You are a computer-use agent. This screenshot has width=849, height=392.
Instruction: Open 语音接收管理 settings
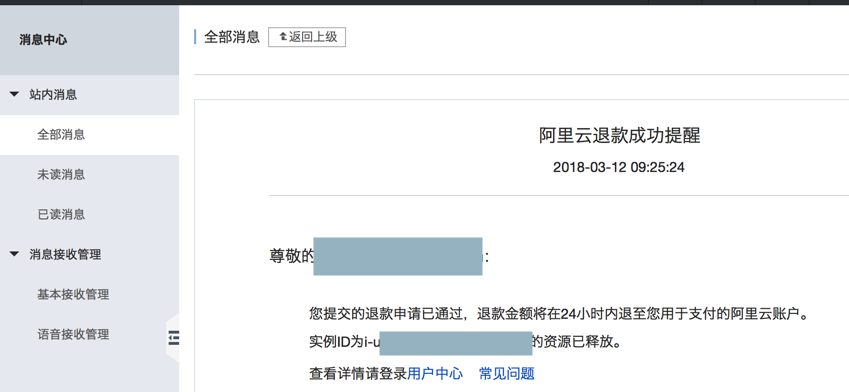point(73,335)
